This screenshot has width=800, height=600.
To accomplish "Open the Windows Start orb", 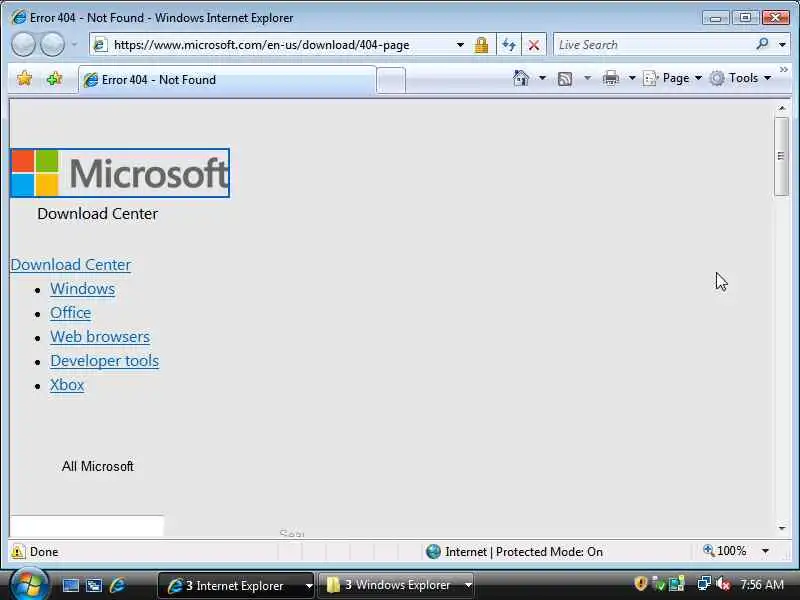I will 29,584.
